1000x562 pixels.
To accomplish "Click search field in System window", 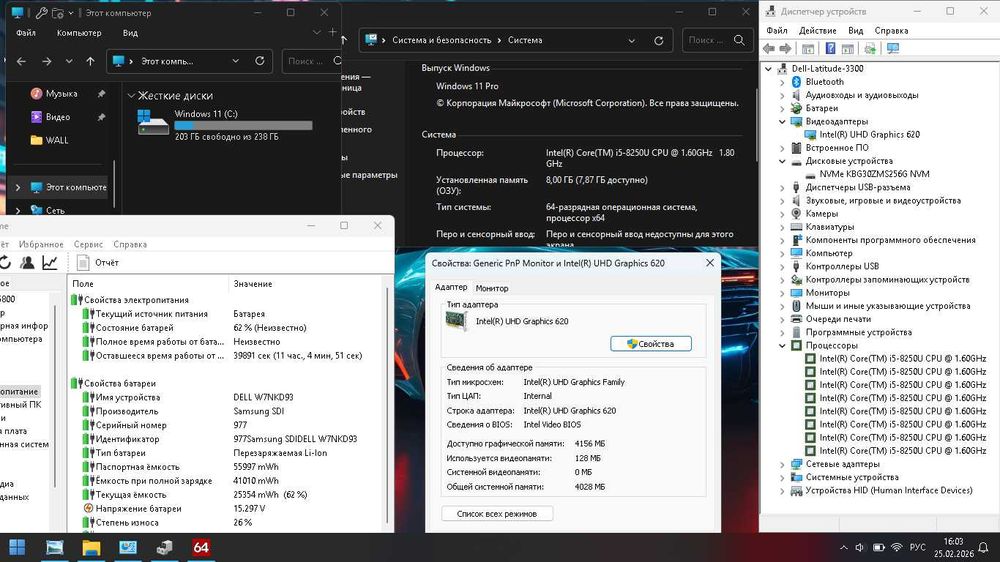I will pyautogui.click(x=716, y=40).
